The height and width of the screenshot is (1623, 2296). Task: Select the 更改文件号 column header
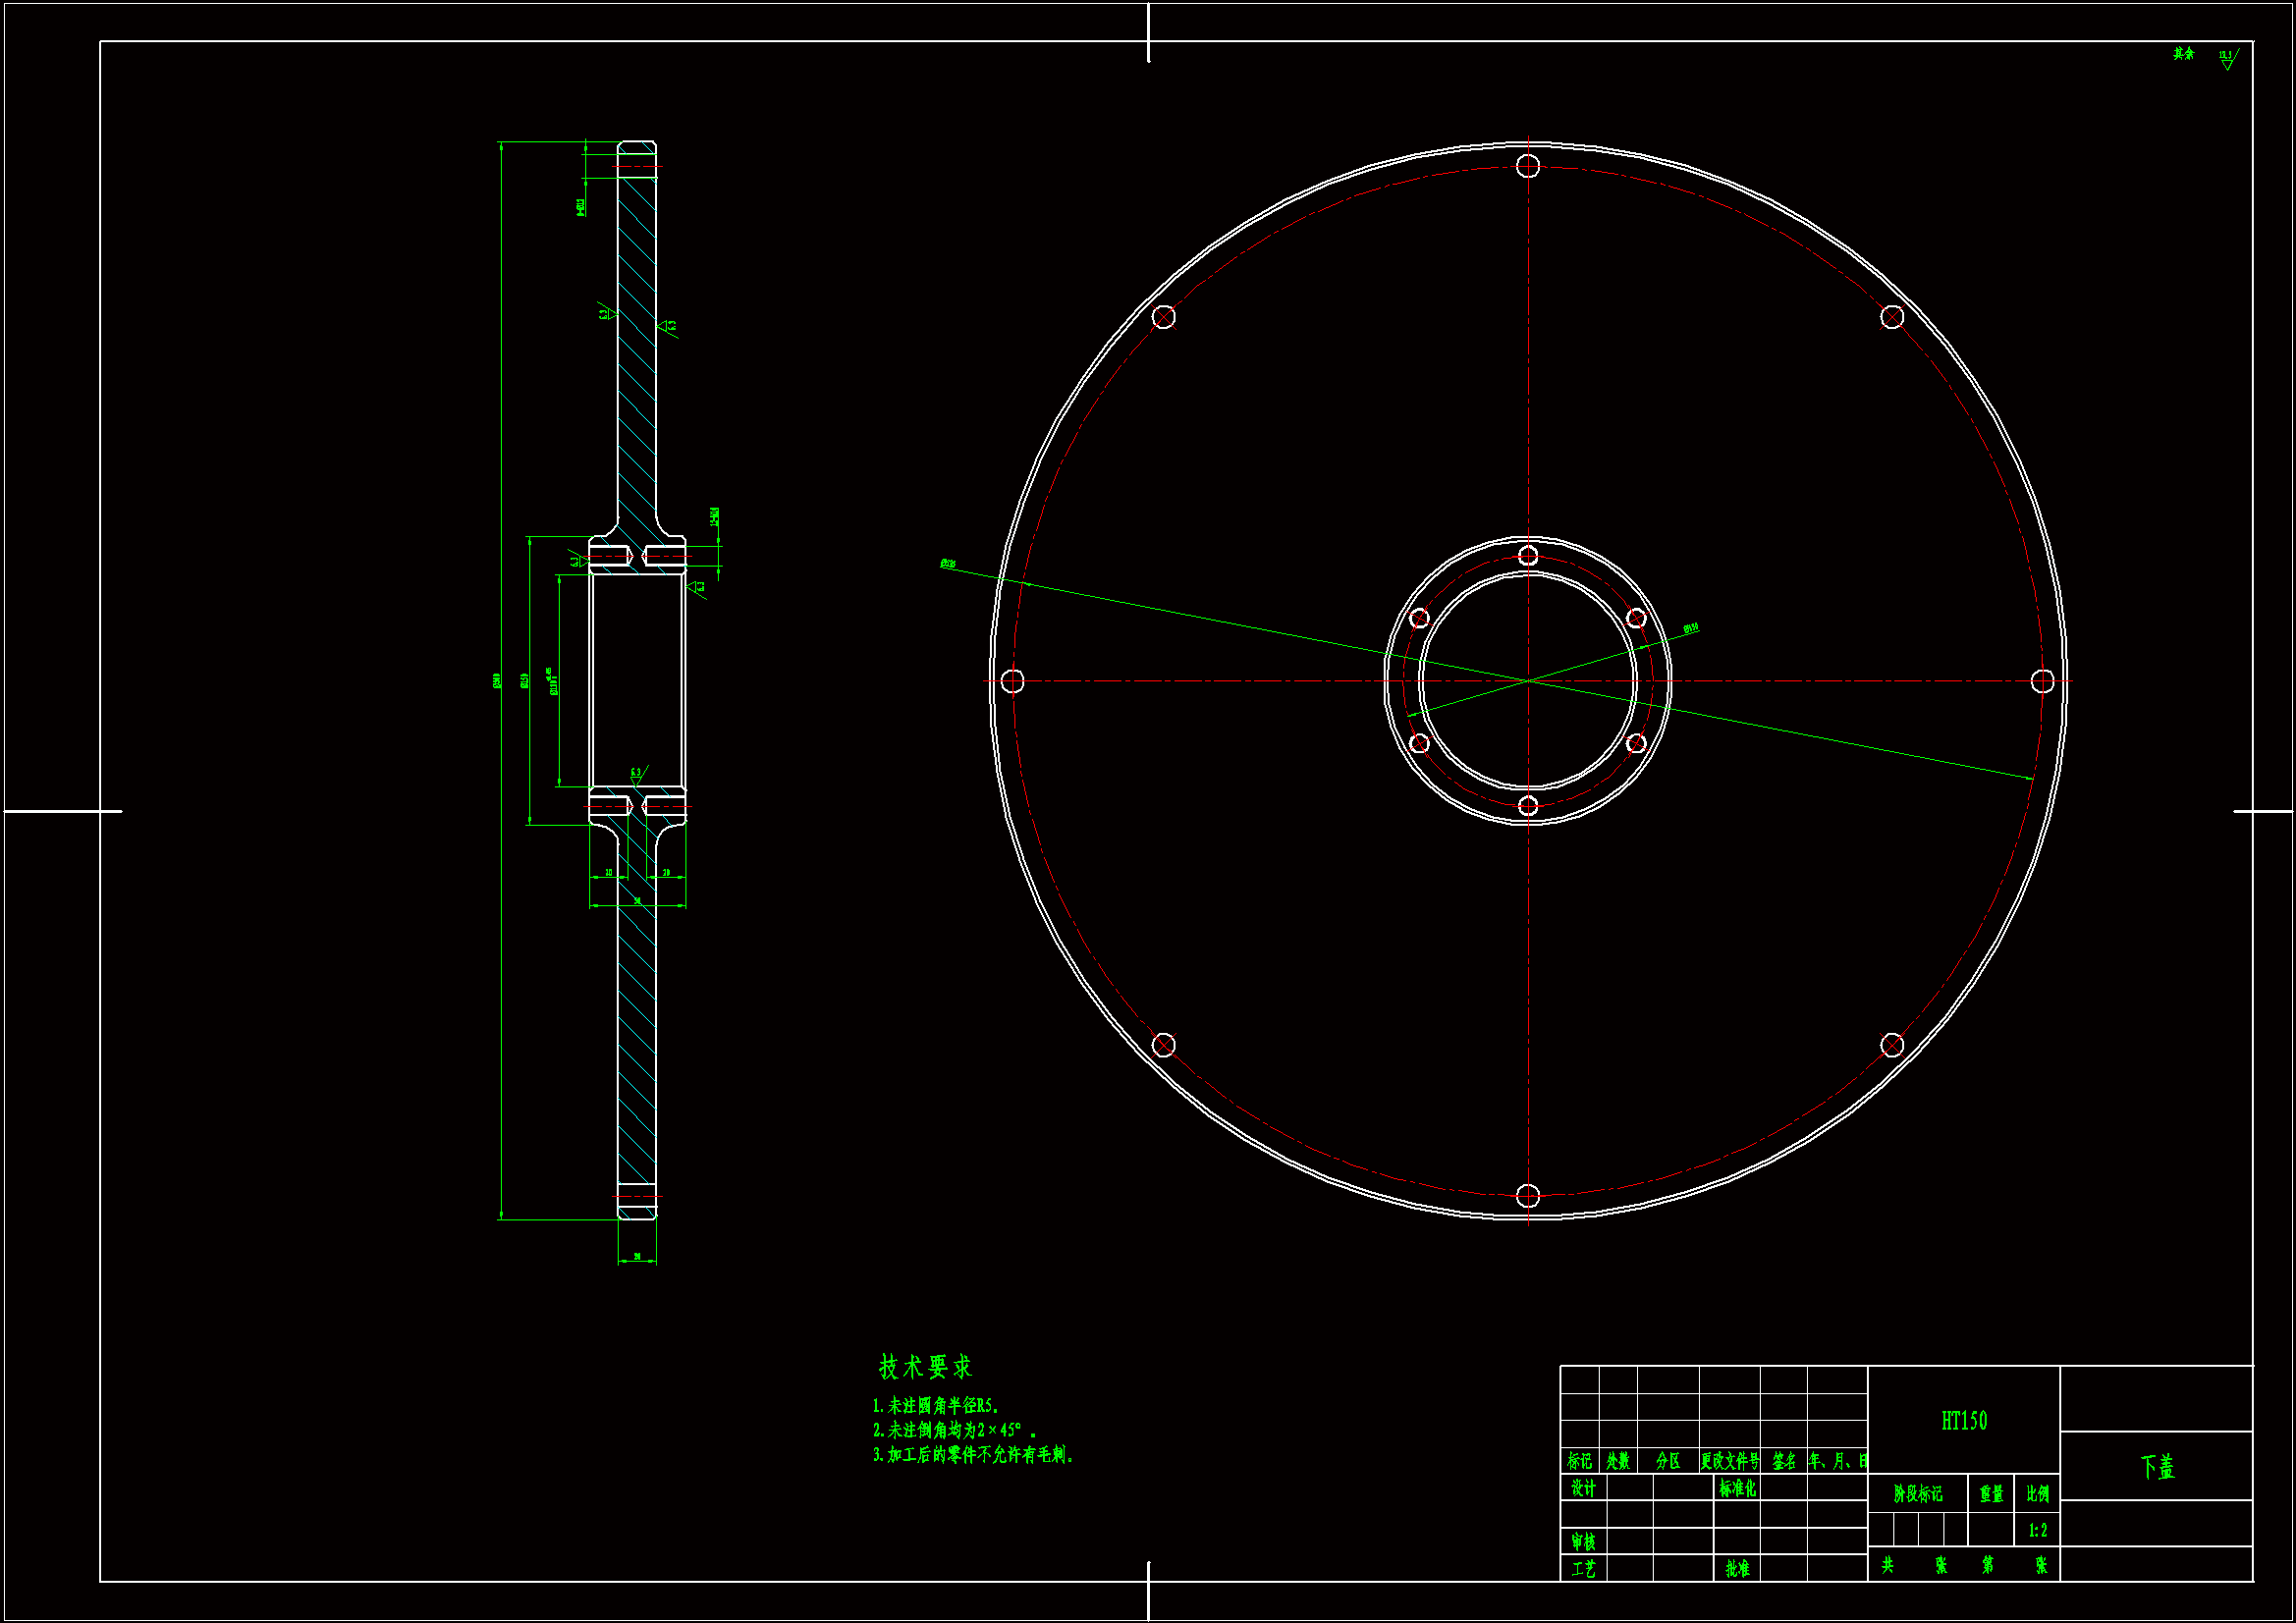[1730, 1461]
